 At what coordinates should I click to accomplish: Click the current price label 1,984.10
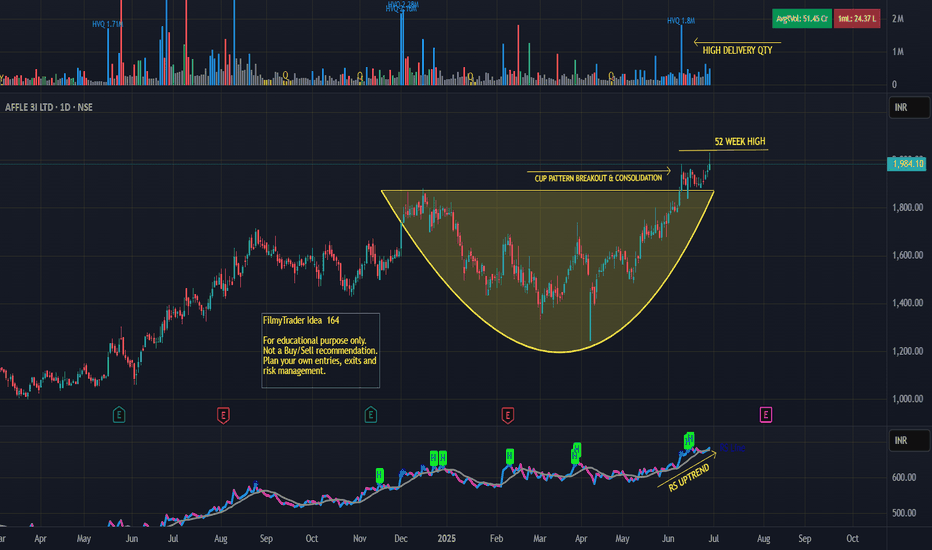tap(907, 164)
